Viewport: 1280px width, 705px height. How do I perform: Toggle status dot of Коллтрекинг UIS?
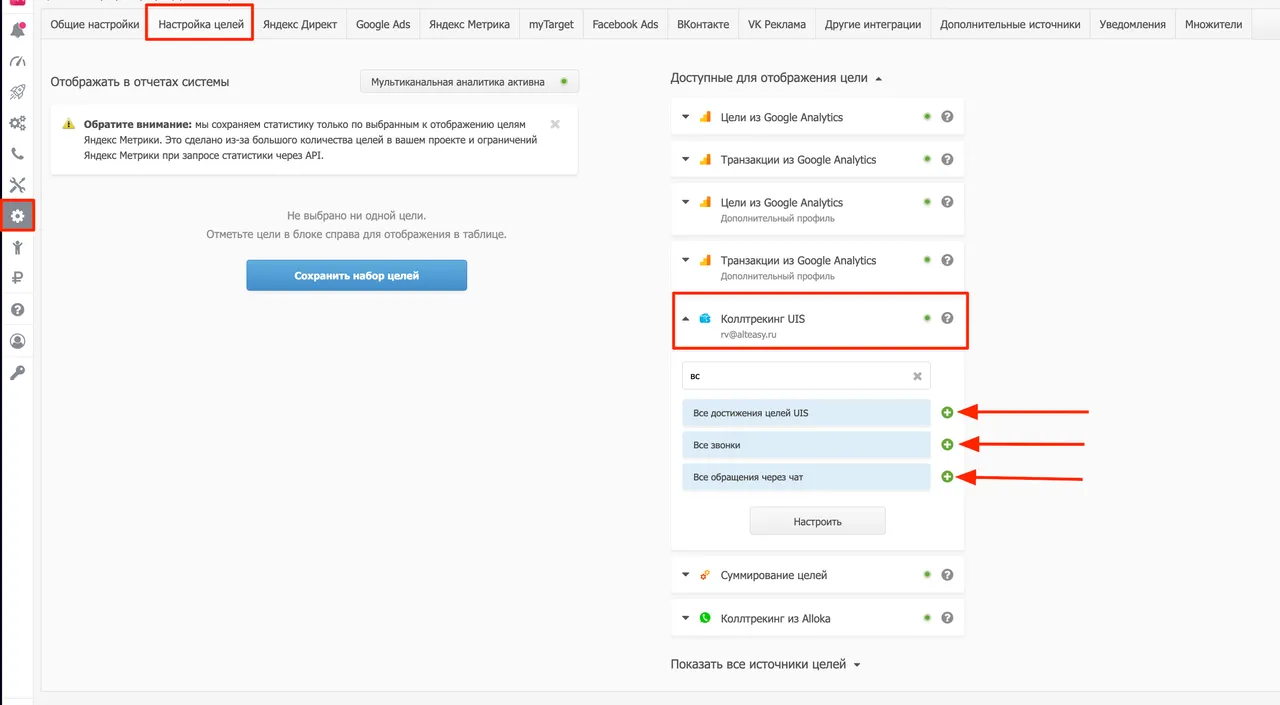click(x=927, y=318)
